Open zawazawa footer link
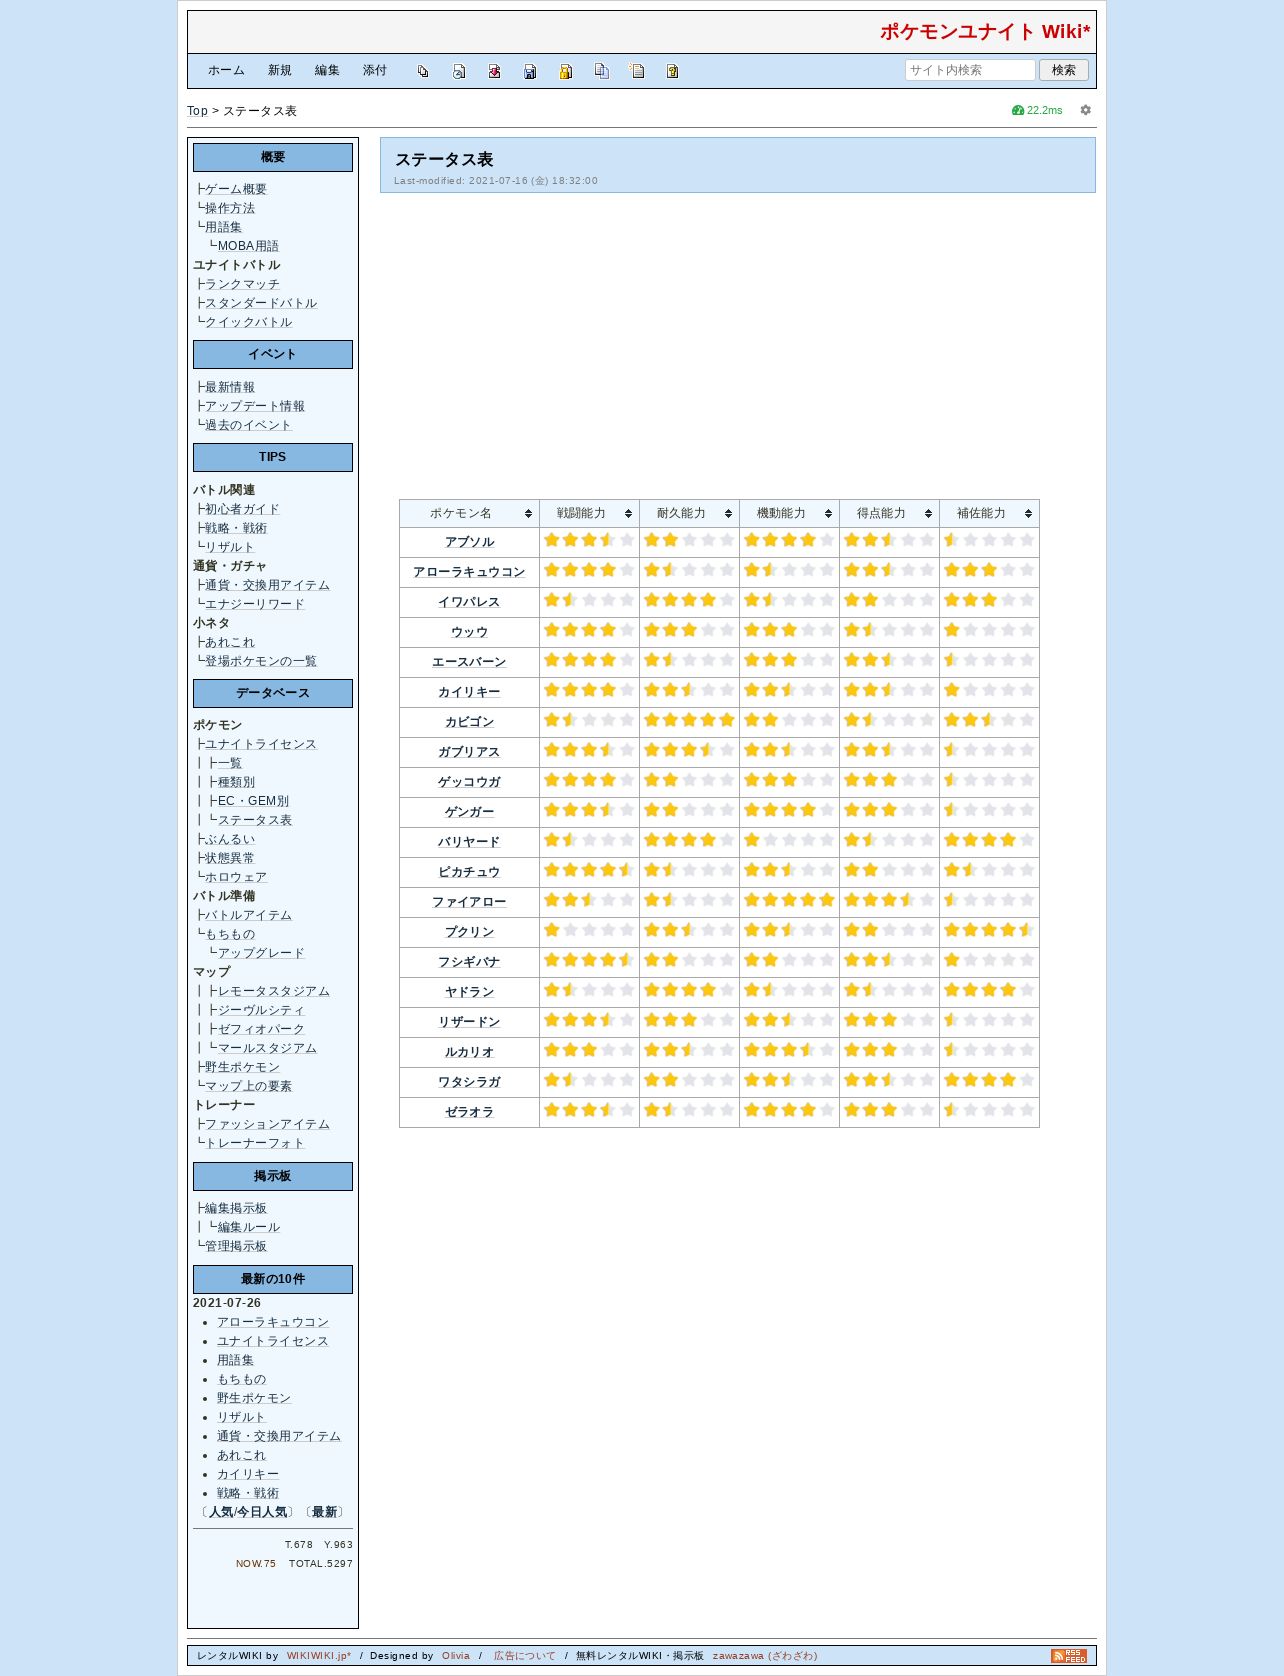The image size is (1284, 1676). point(765,1656)
